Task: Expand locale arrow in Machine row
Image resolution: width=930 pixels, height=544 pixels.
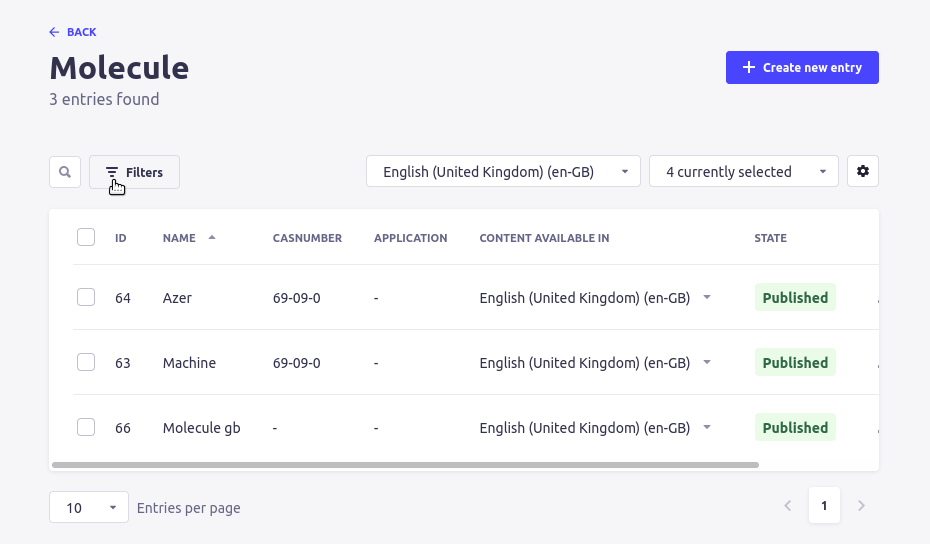Action: pyautogui.click(x=707, y=362)
